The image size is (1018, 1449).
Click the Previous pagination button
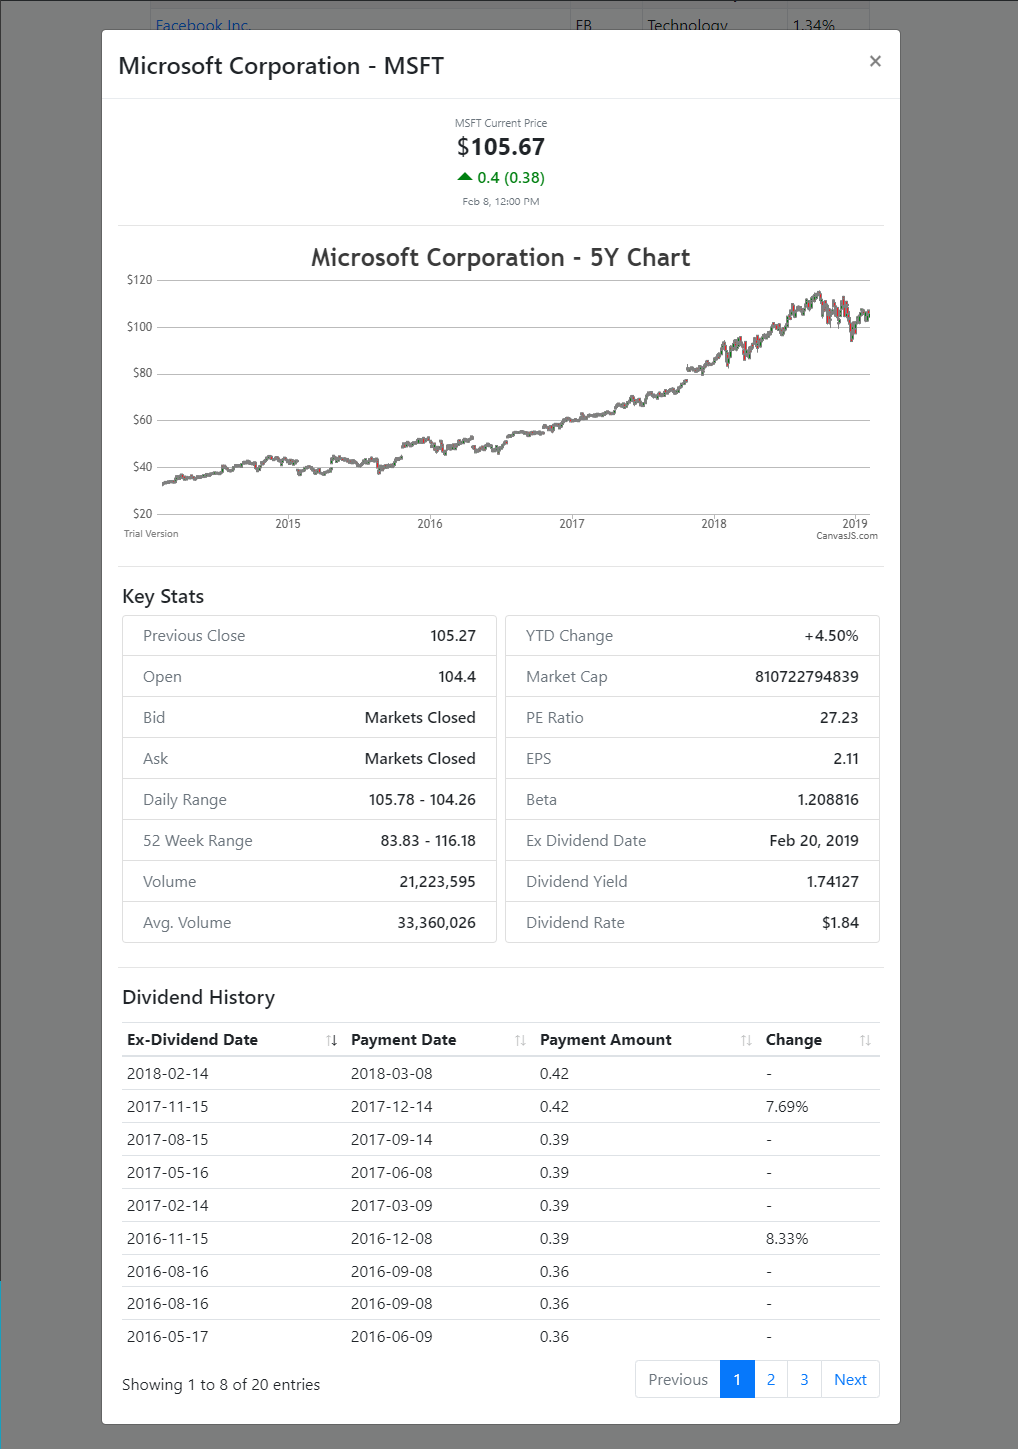(x=678, y=1379)
